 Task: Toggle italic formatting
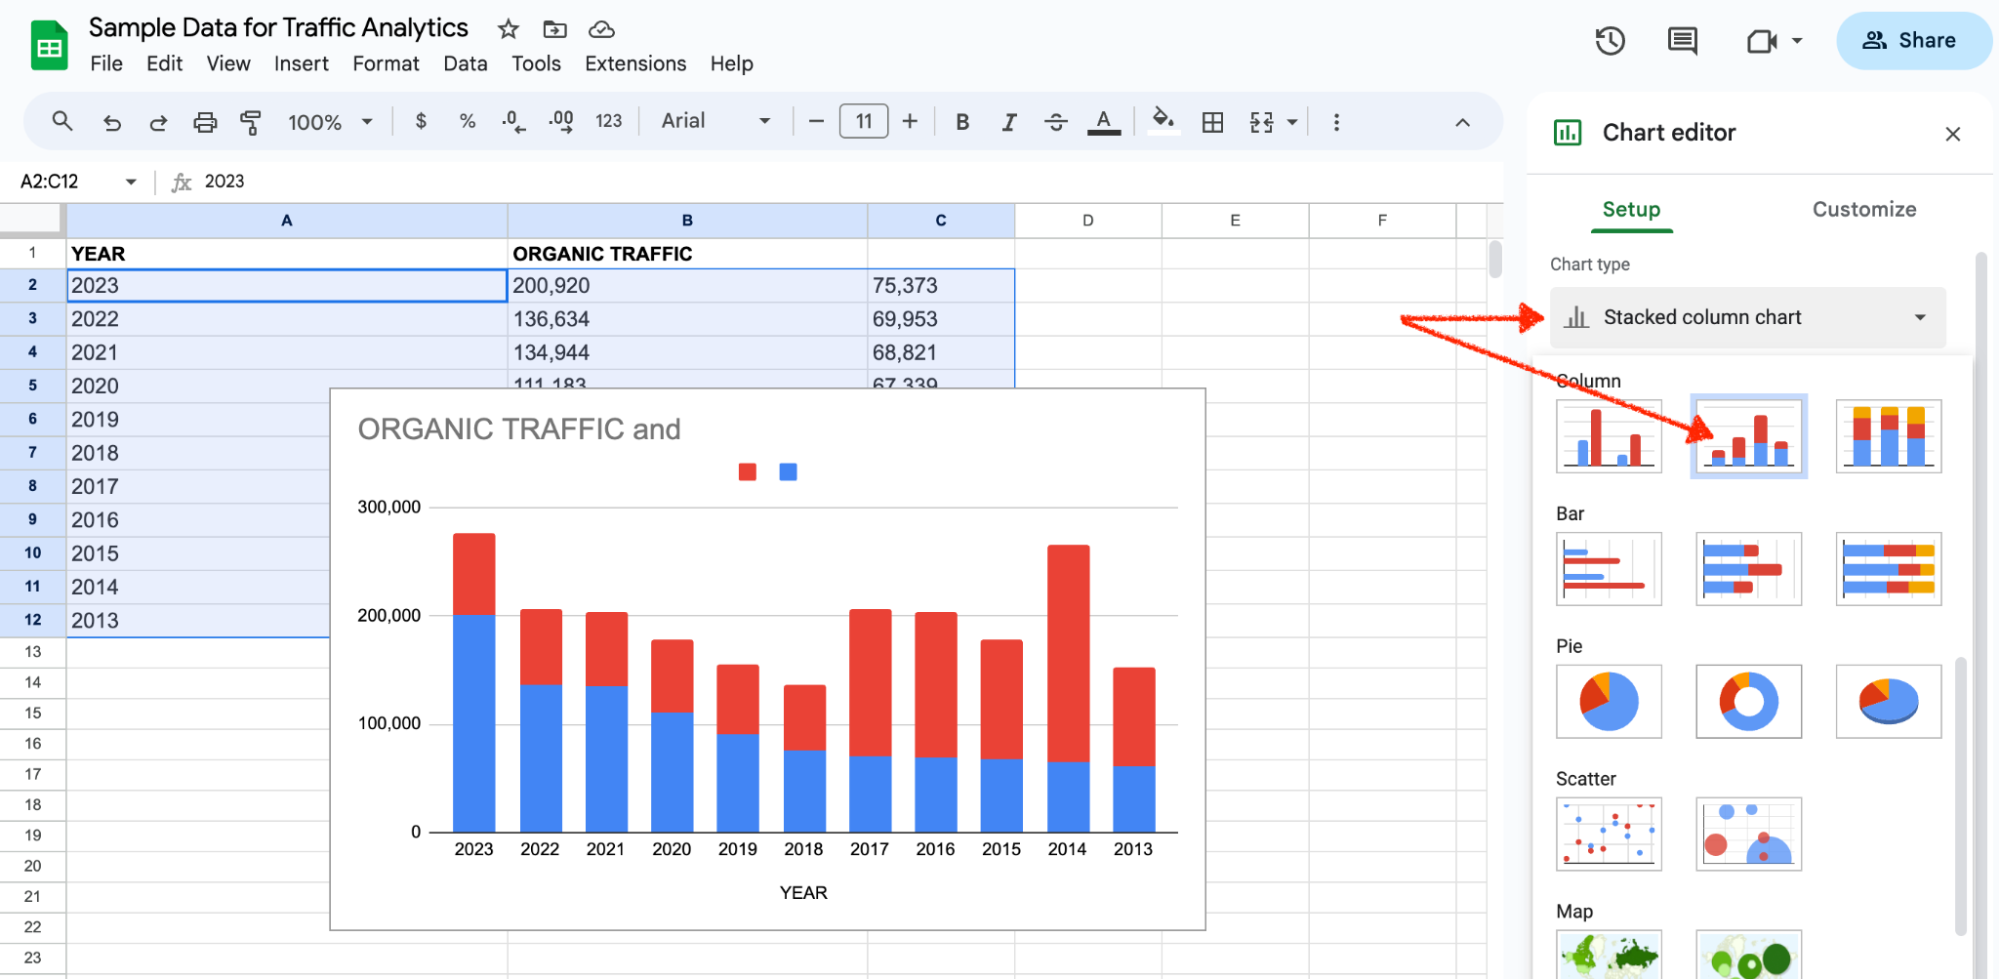(1009, 121)
